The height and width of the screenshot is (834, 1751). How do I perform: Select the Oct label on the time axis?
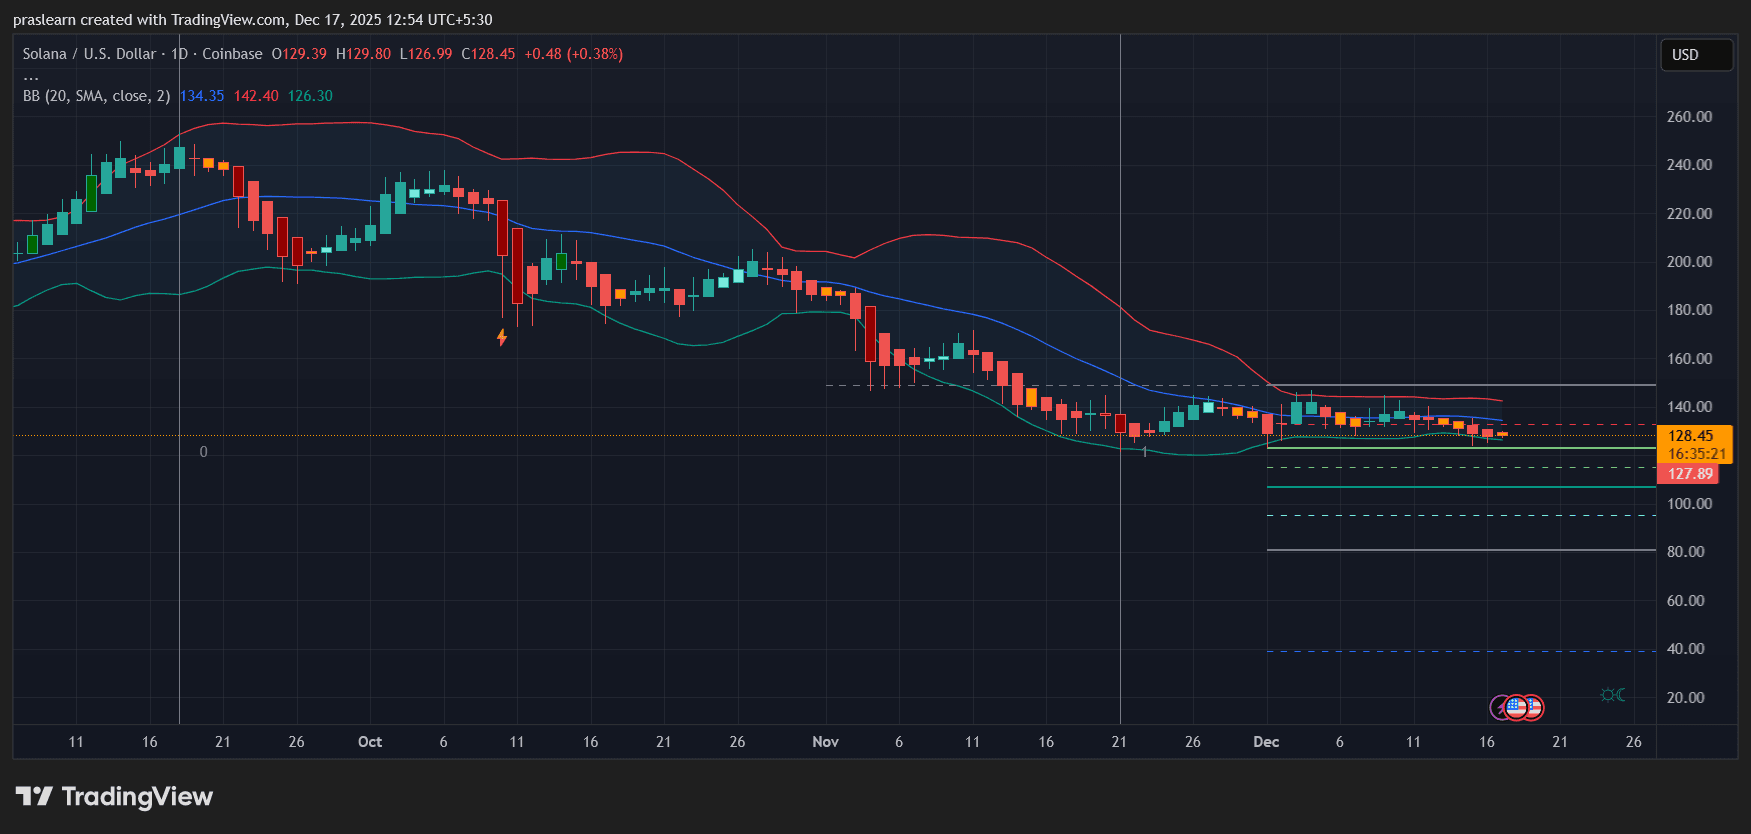pyautogui.click(x=370, y=742)
